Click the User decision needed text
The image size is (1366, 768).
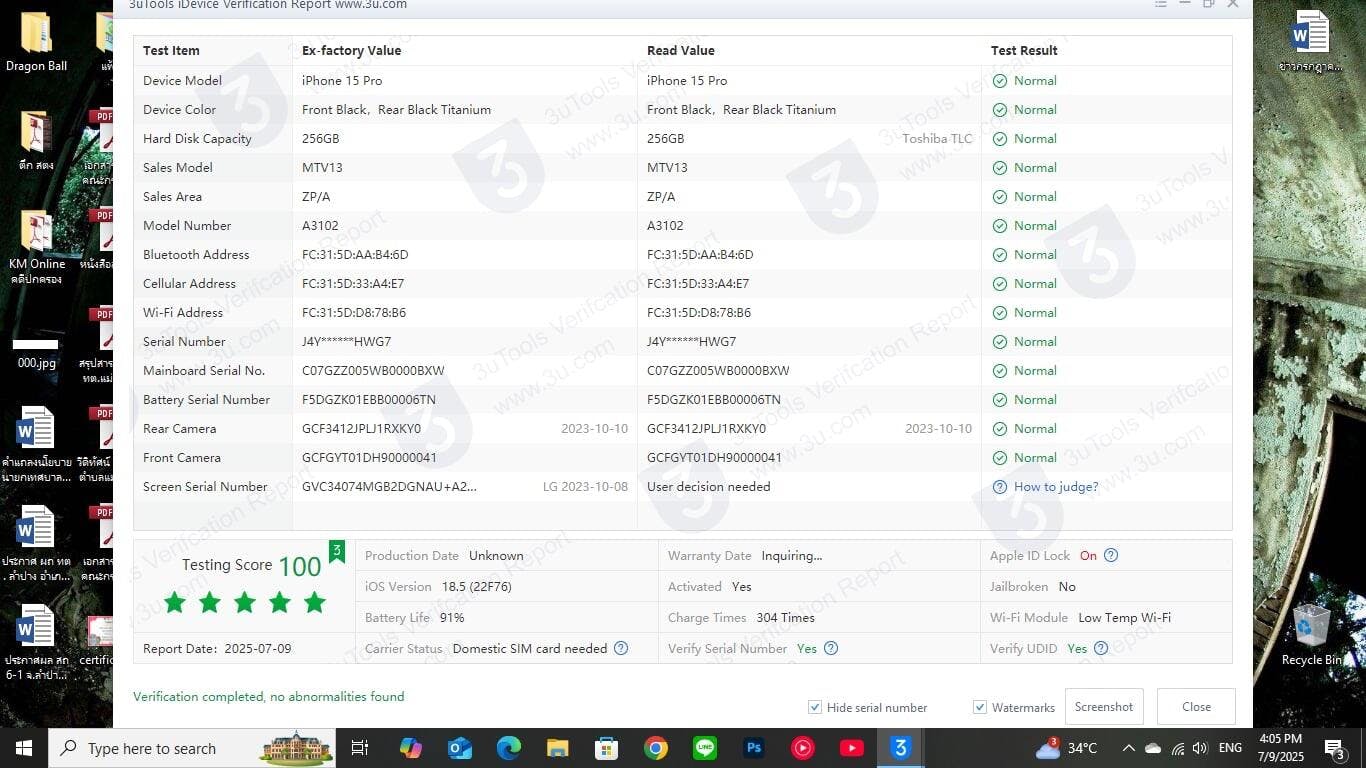tap(709, 487)
